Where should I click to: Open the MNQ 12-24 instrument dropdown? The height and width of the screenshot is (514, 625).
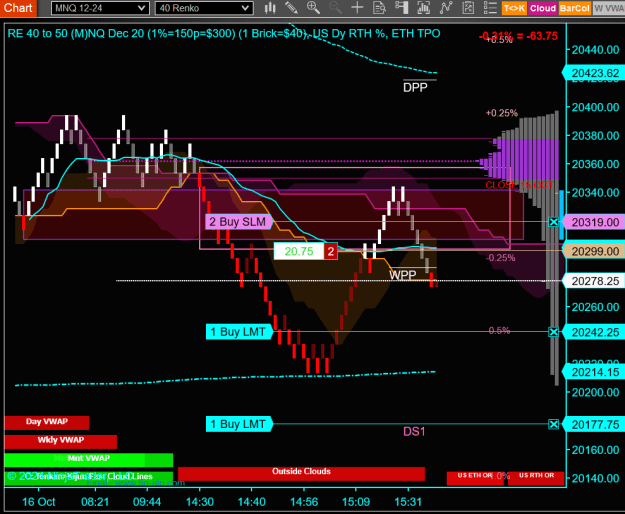100,8
